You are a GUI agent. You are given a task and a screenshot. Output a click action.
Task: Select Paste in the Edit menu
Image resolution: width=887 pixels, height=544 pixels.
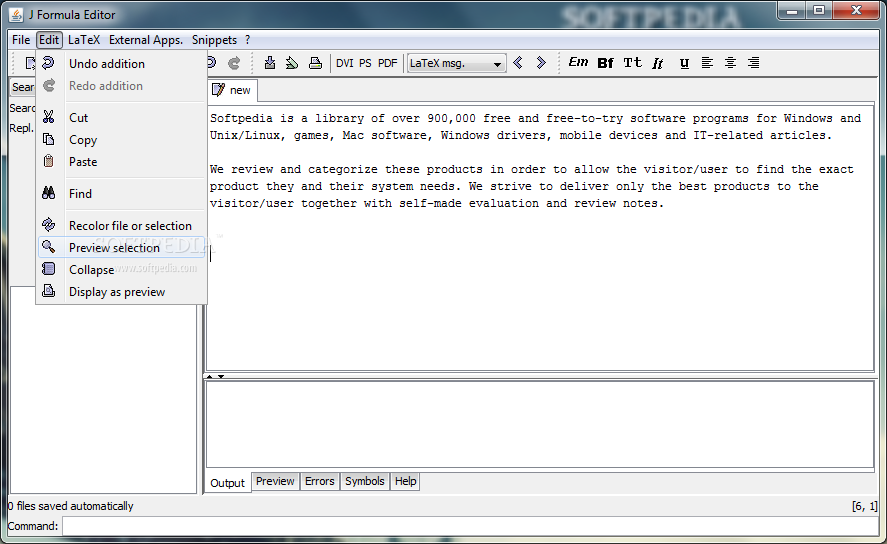122,162
